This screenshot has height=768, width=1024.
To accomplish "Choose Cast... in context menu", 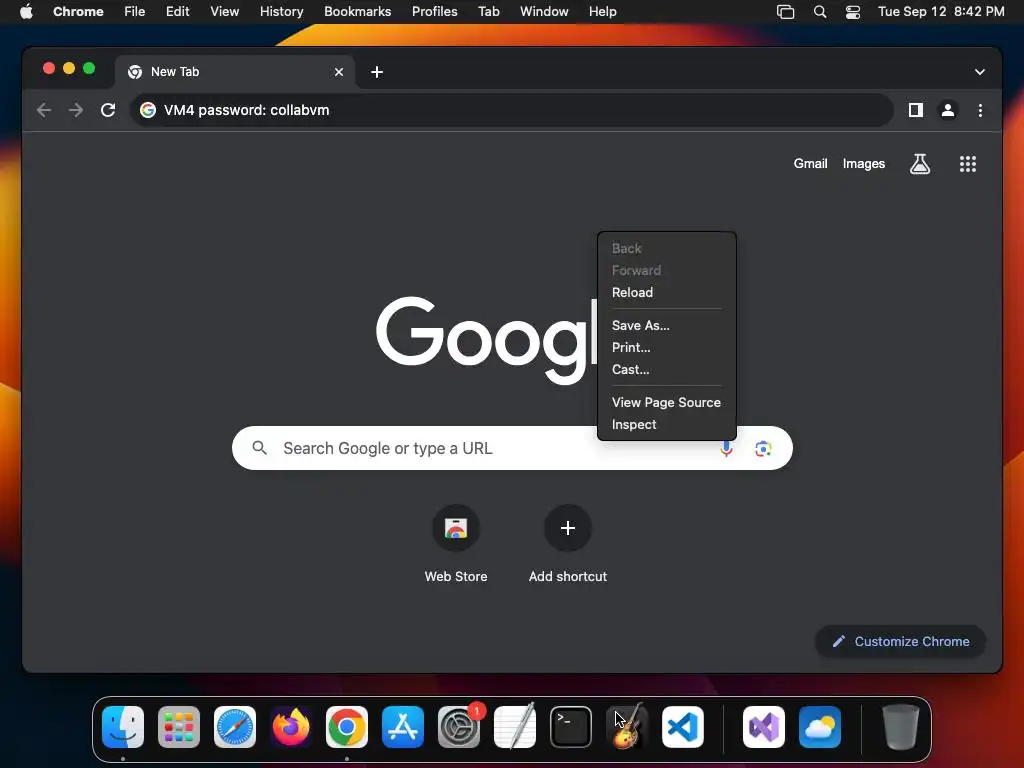I will (667, 370).
